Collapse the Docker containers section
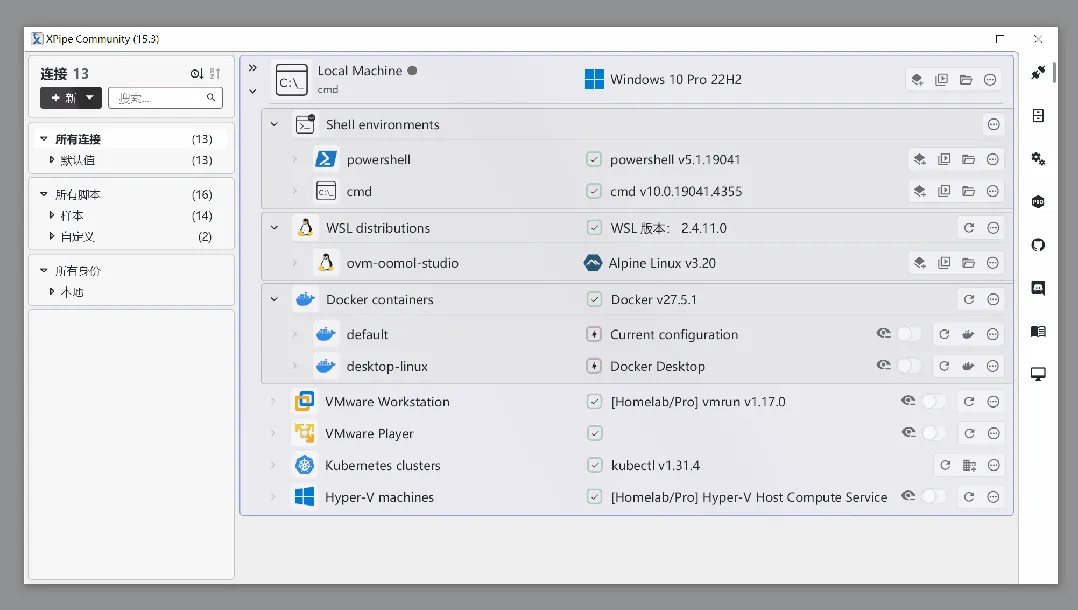The height and width of the screenshot is (610, 1078). click(x=274, y=299)
